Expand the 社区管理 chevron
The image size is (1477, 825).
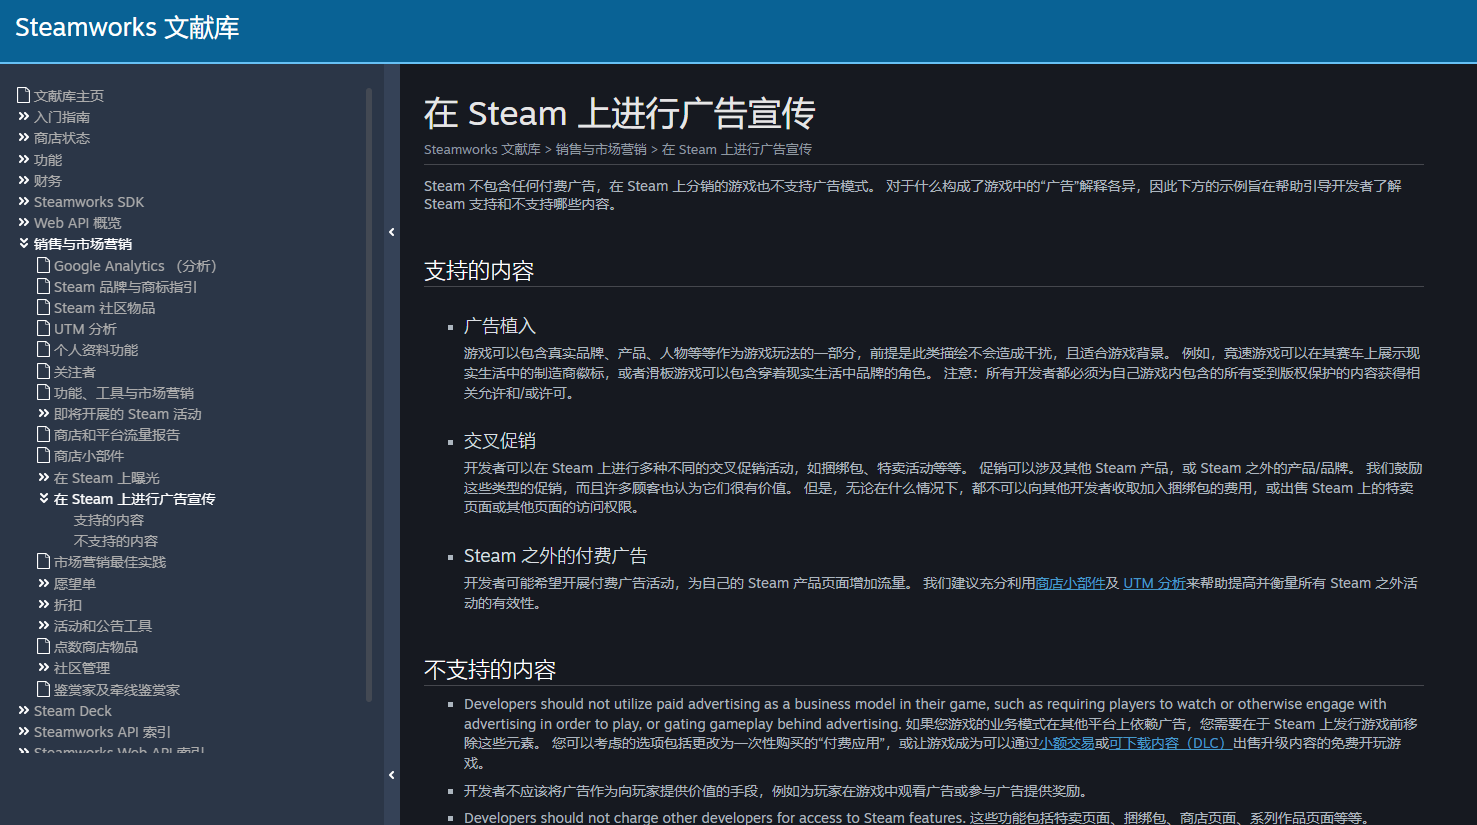pos(44,667)
